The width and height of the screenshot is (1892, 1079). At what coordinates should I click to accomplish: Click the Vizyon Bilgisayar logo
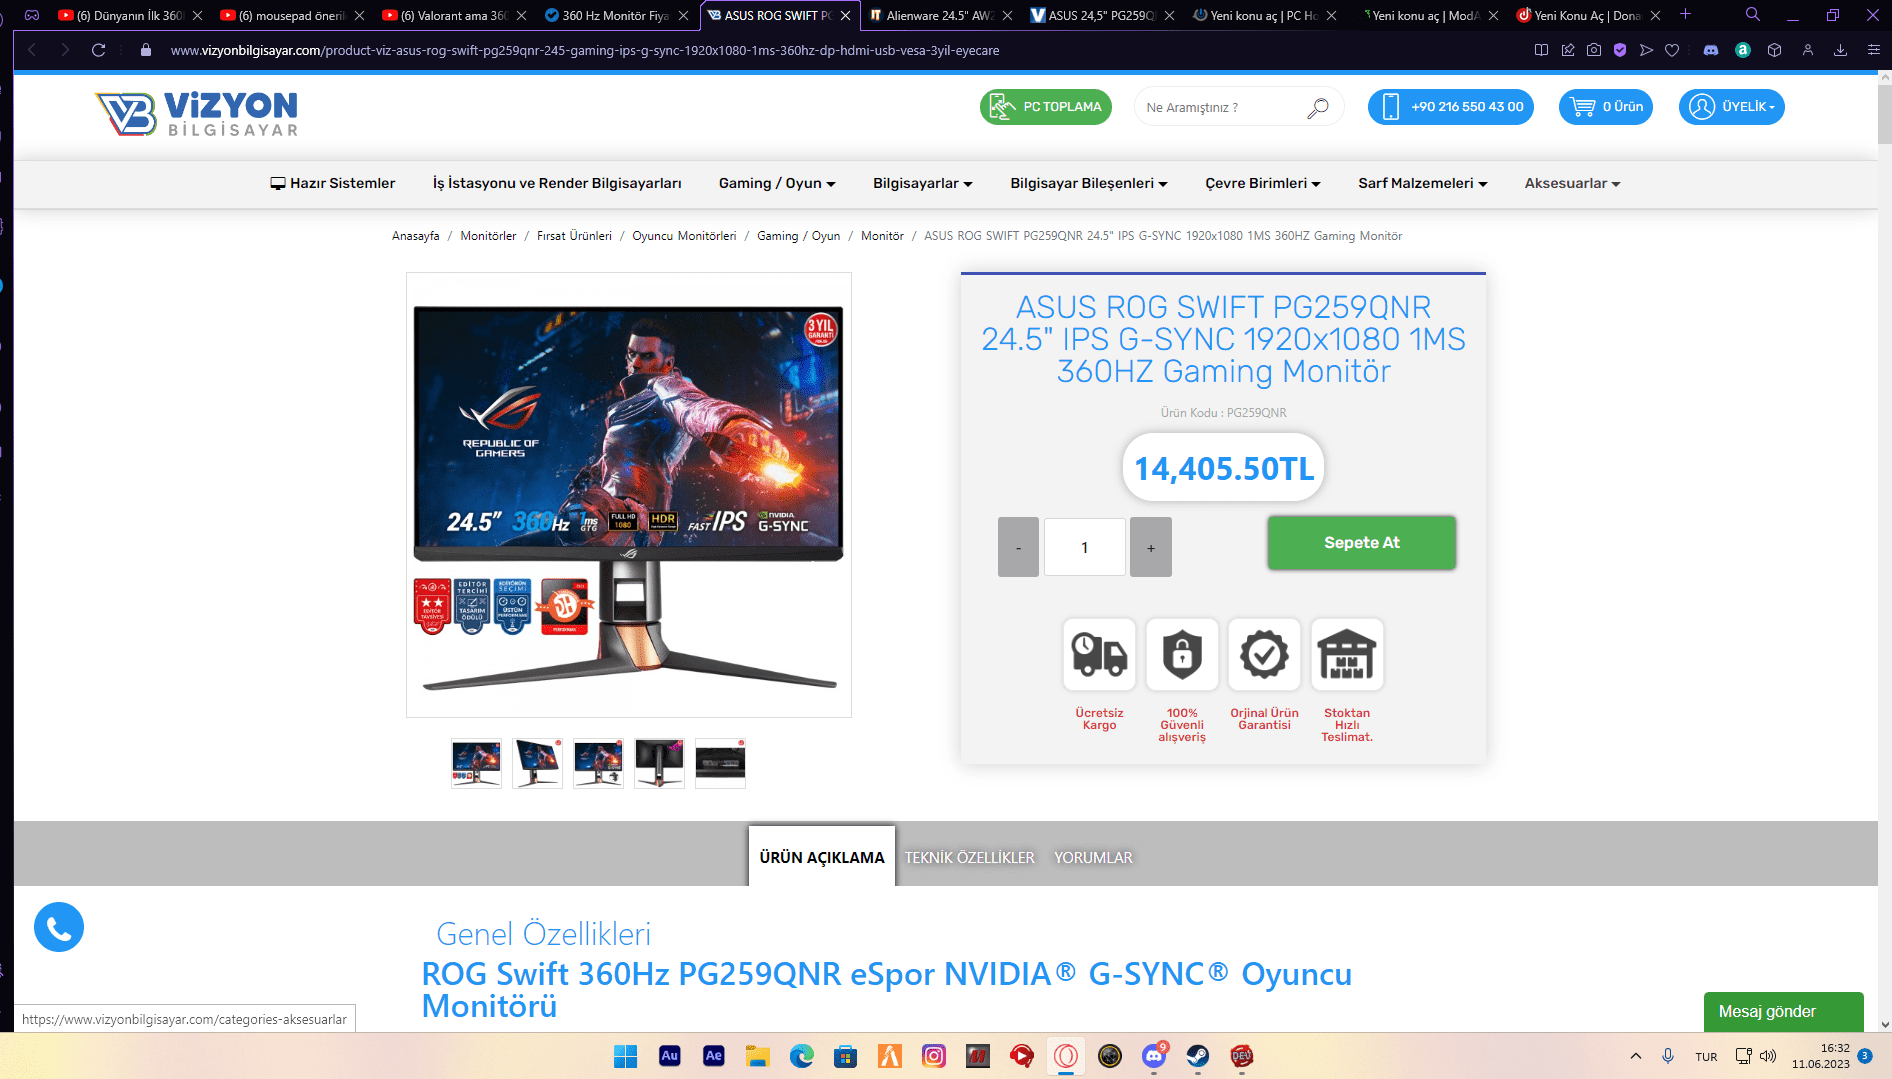click(197, 113)
